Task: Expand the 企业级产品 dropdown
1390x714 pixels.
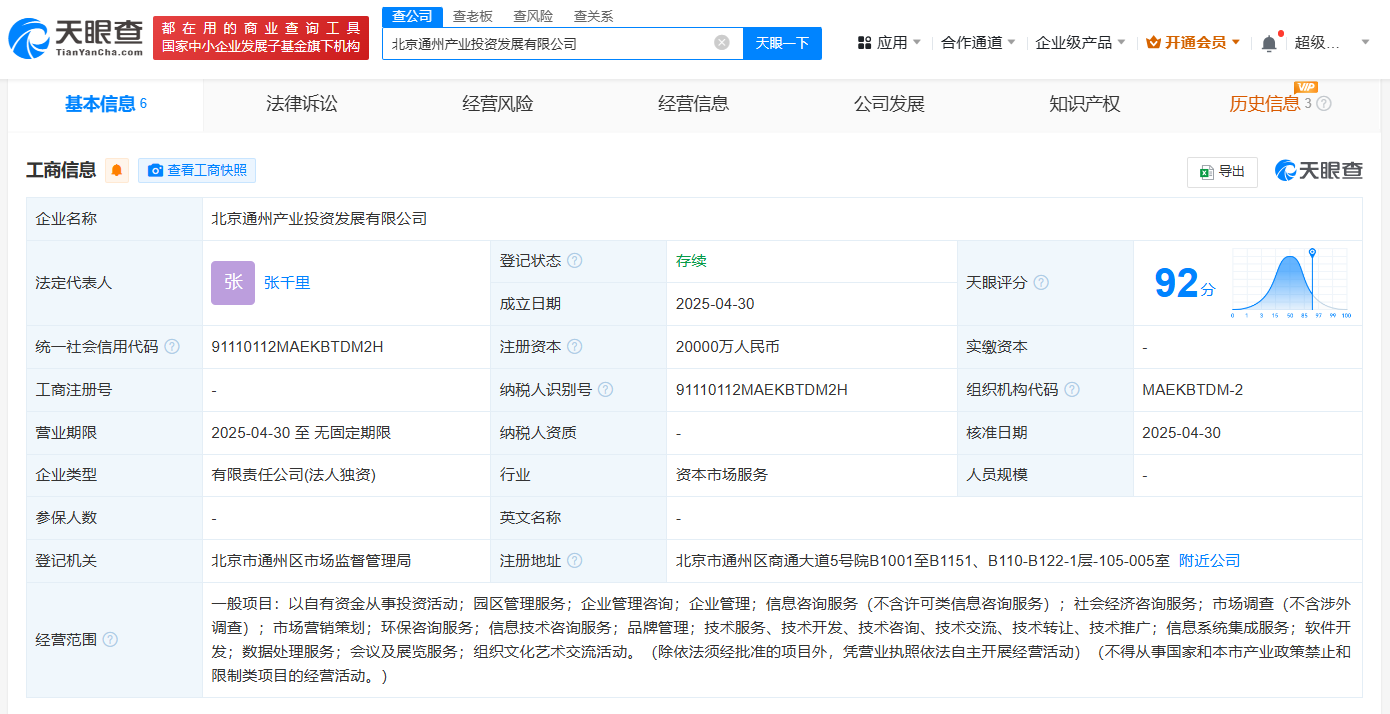Action: (1080, 42)
